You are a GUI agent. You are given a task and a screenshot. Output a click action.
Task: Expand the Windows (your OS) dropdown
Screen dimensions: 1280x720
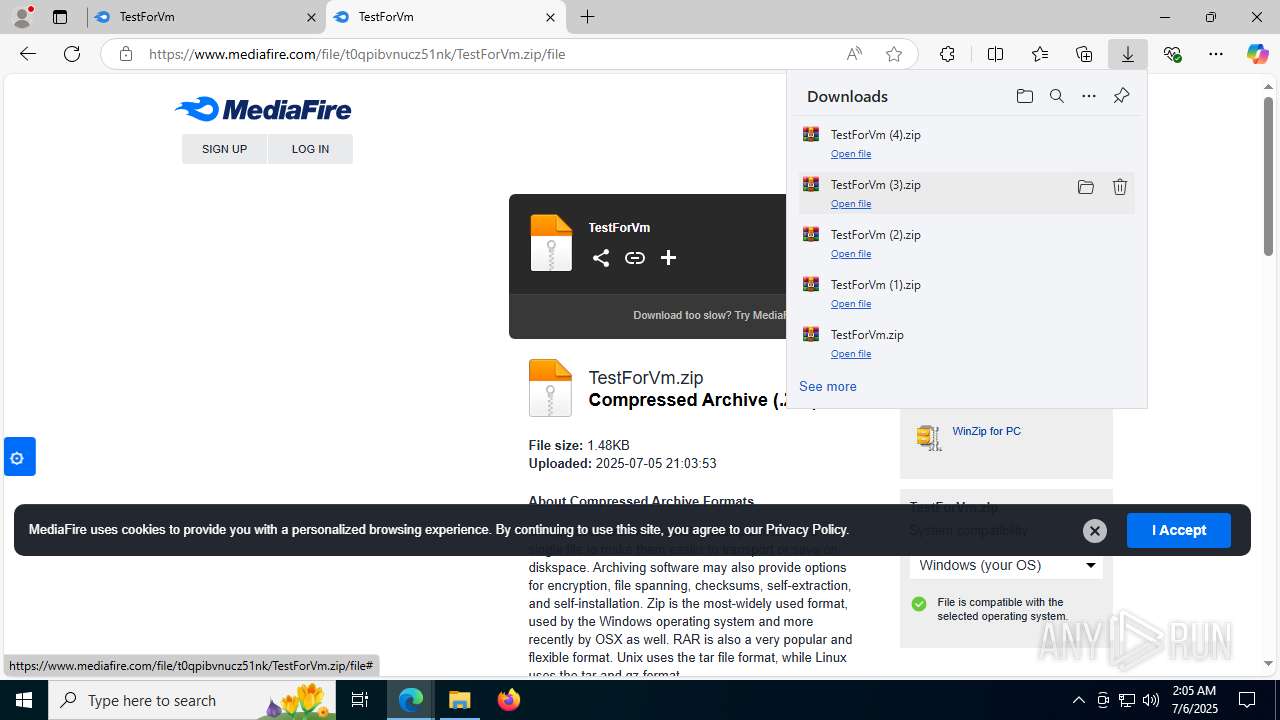(x=1006, y=565)
